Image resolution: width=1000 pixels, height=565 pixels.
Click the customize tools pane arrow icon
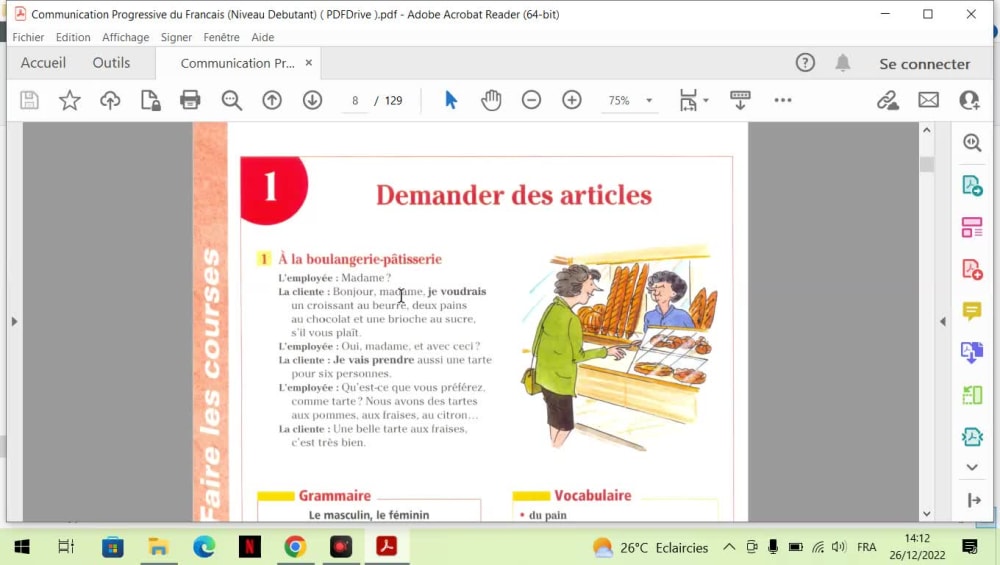(974, 501)
